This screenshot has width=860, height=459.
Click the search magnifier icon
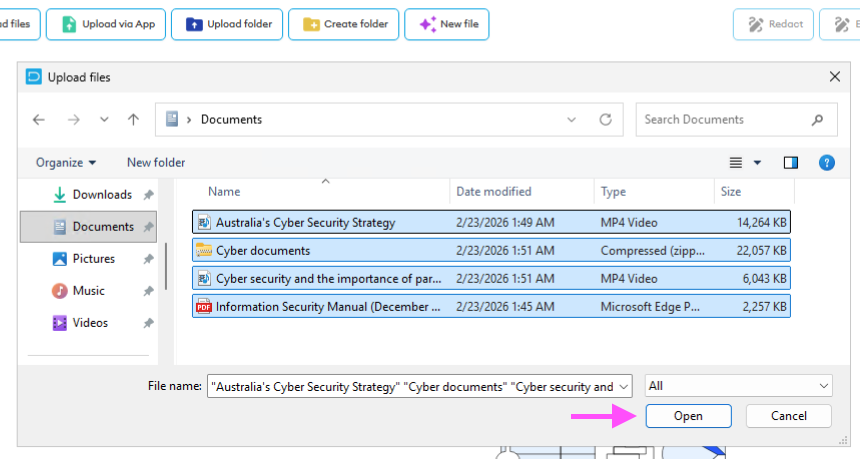click(817, 120)
